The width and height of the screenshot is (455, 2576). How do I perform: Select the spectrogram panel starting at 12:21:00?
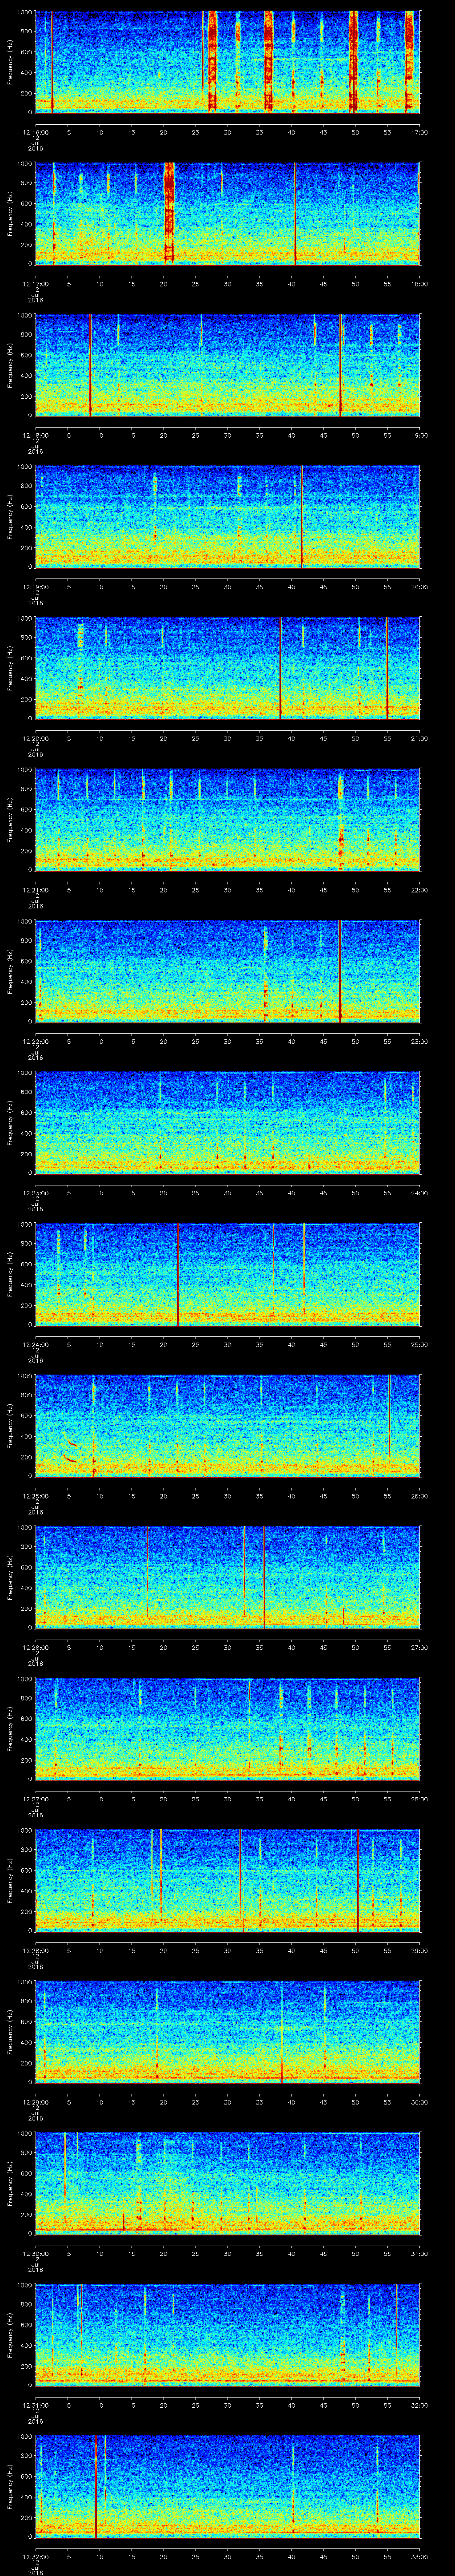pyautogui.click(x=228, y=819)
